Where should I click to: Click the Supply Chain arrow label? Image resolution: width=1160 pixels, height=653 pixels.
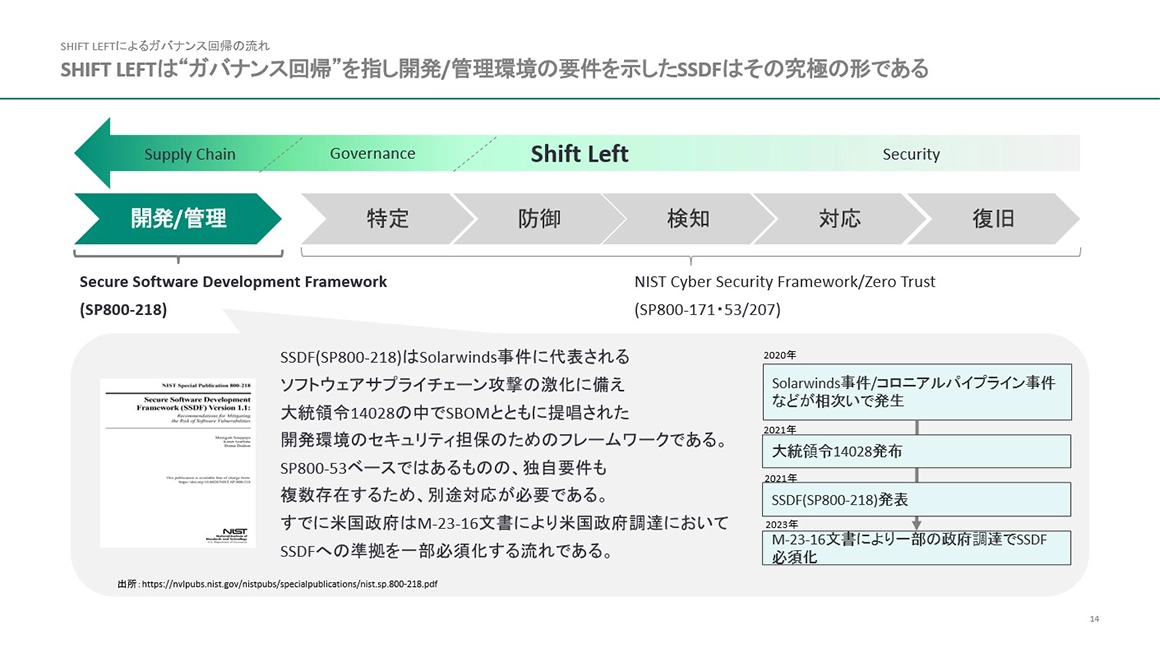tap(189, 154)
